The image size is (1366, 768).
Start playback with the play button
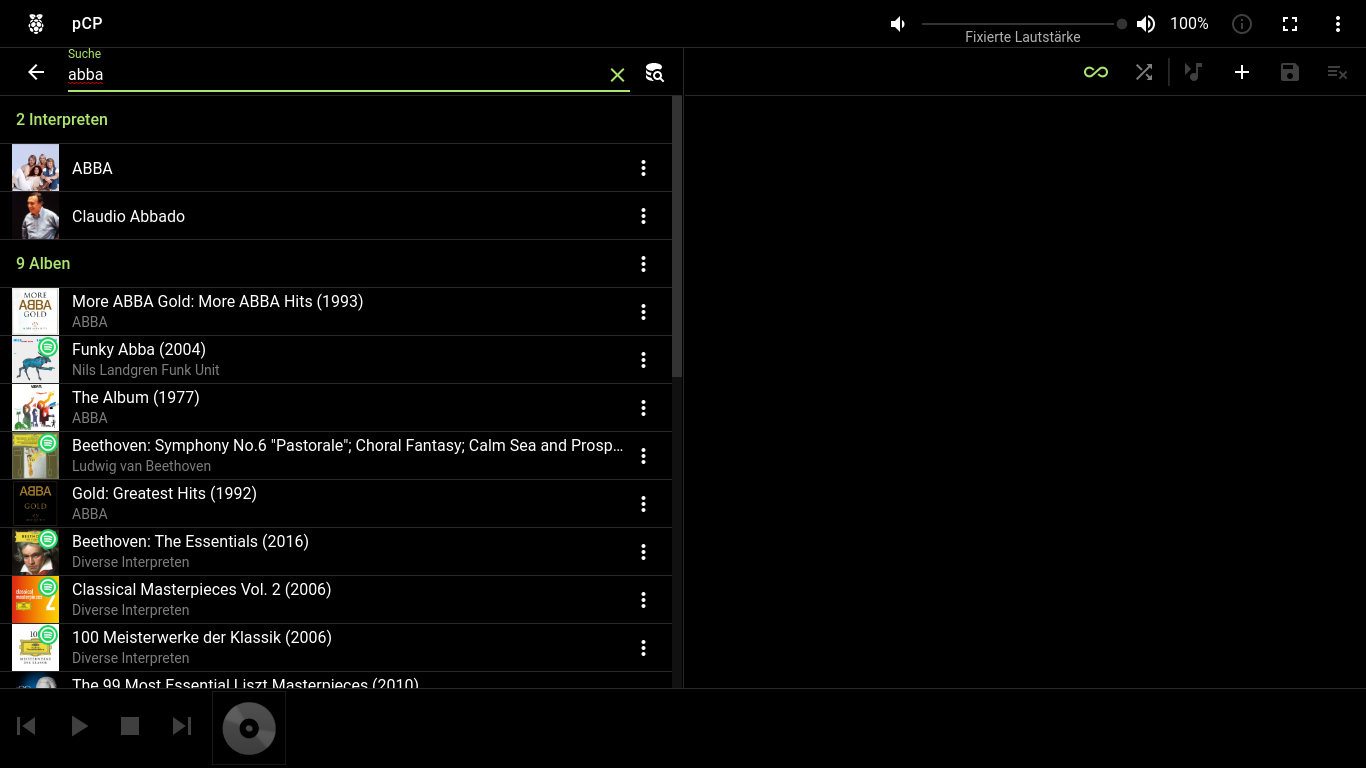[79, 726]
